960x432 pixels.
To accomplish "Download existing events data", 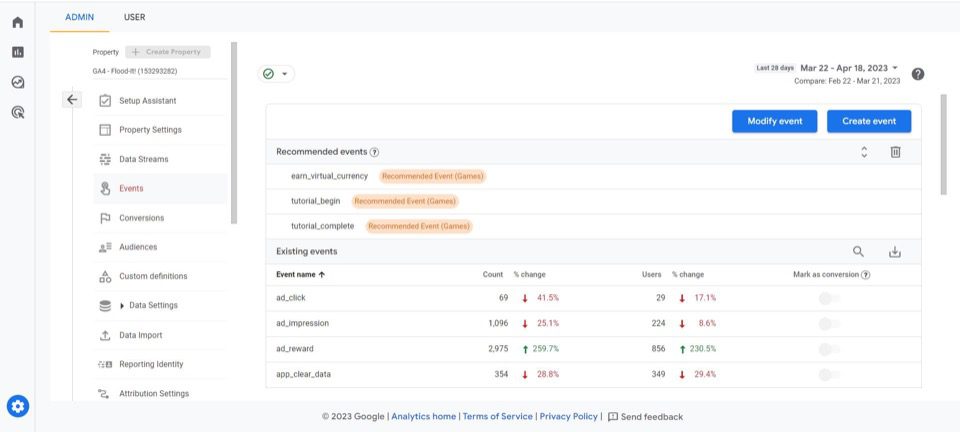I will (895, 252).
